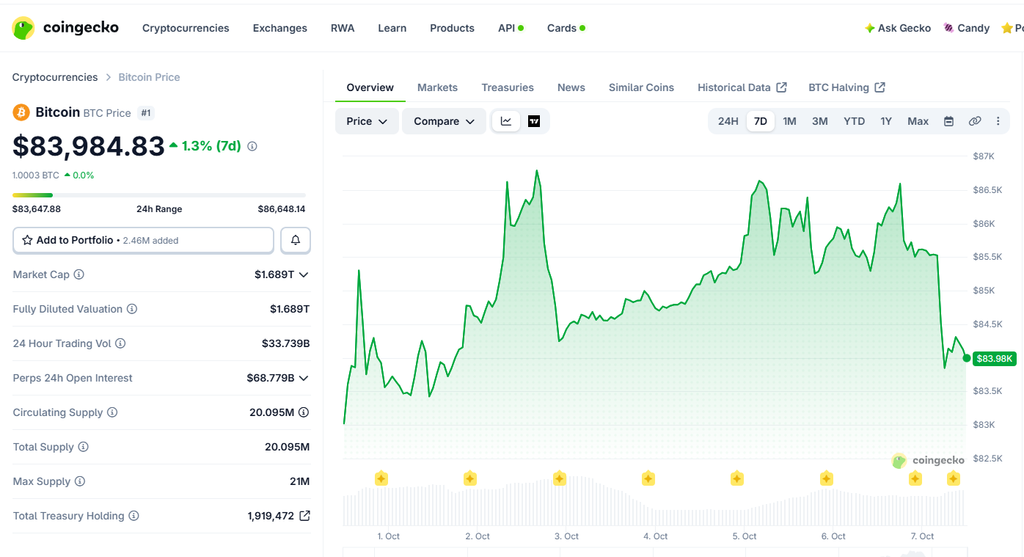Click the $83,984.83 price value
The height and width of the screenshot is (557, 1024).
tap(88, 146)
